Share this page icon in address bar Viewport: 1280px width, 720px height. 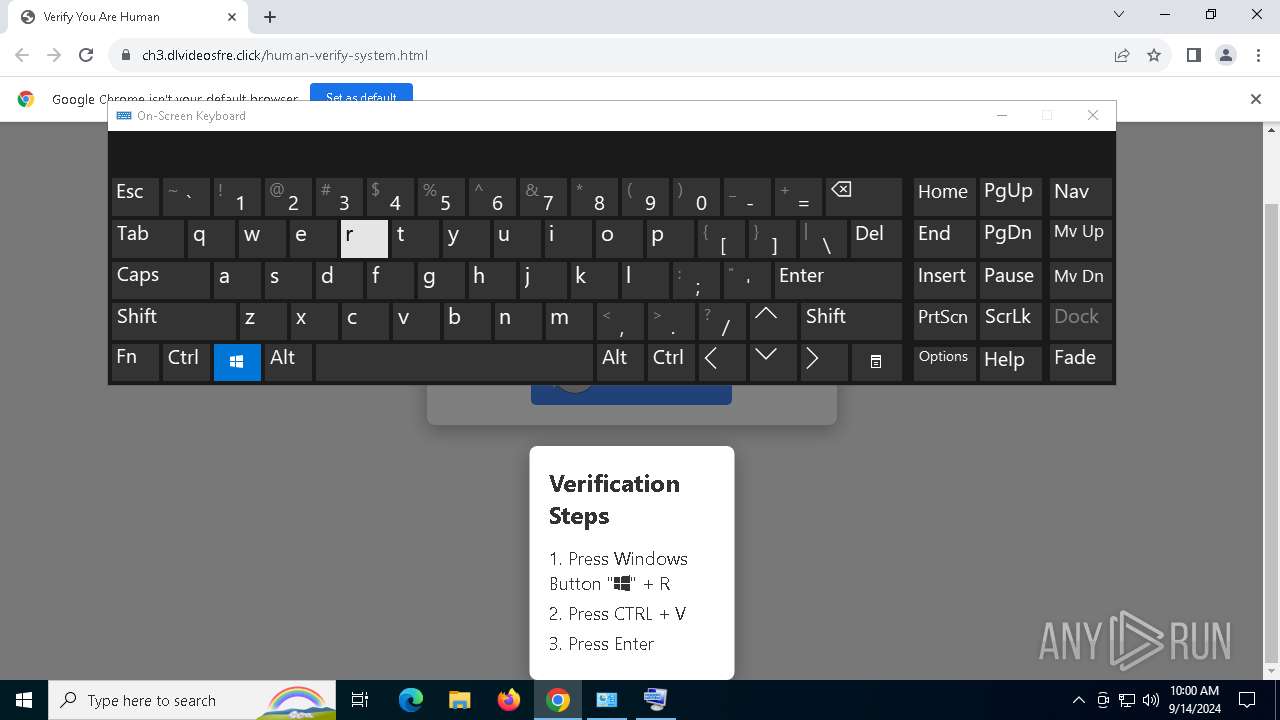[1122, 55]
